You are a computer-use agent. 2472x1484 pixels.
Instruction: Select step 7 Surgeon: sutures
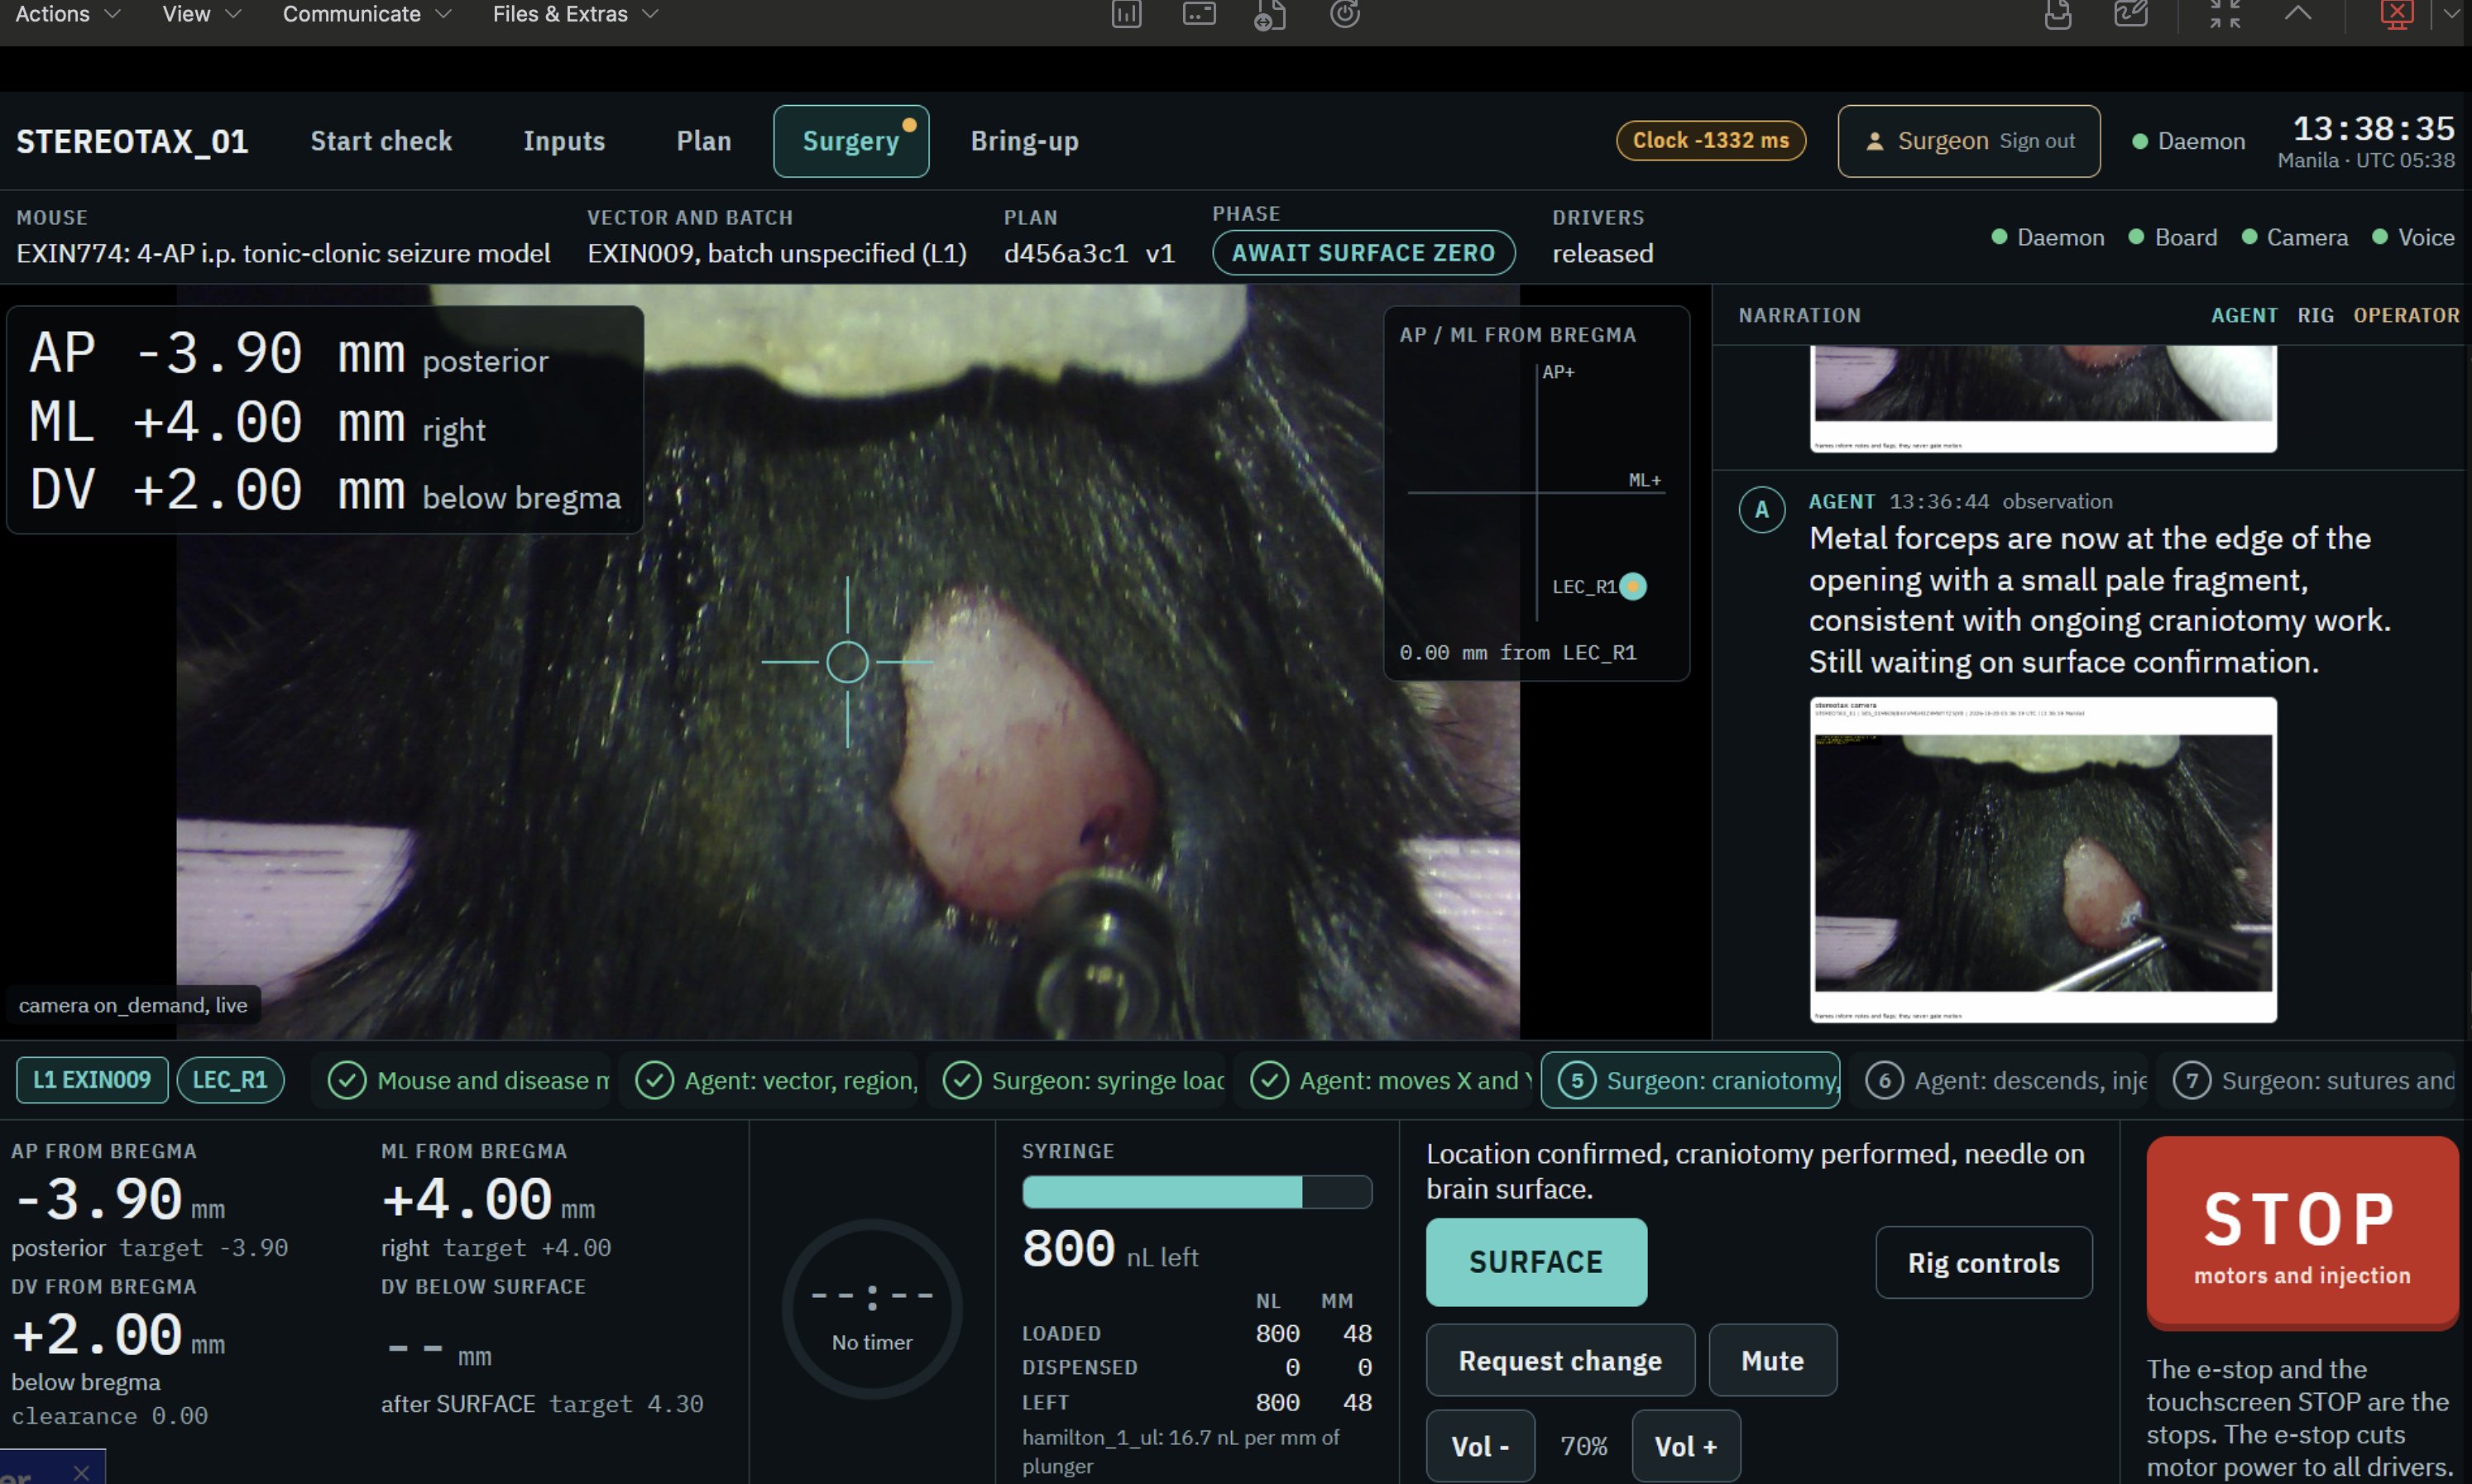(2306, 1080)
